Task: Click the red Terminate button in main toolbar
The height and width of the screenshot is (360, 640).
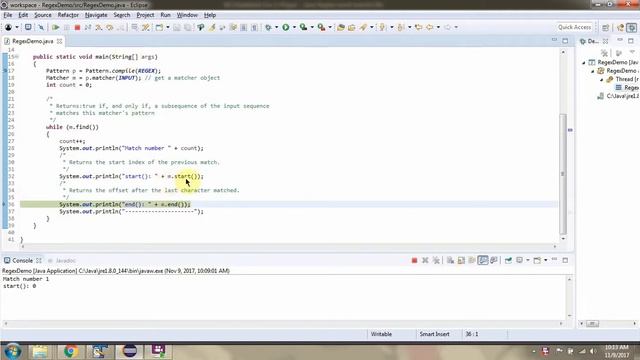Action: tap(77, 27)
